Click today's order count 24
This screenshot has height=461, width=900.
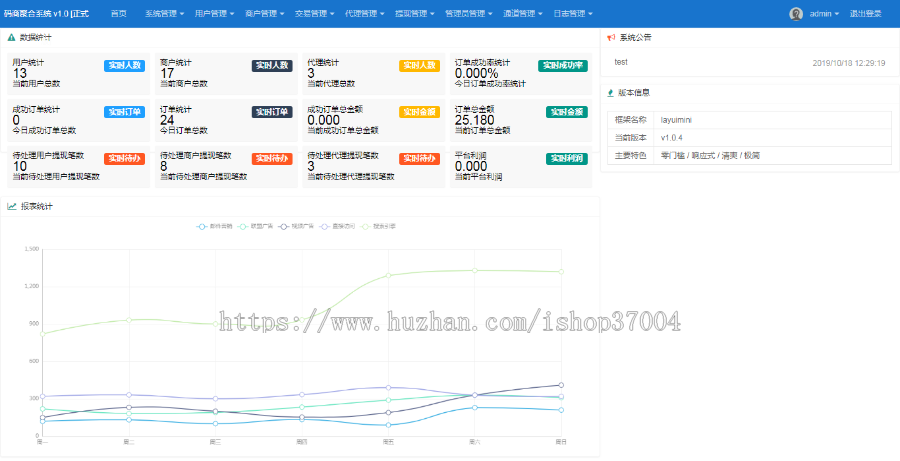tap(167, 120)
